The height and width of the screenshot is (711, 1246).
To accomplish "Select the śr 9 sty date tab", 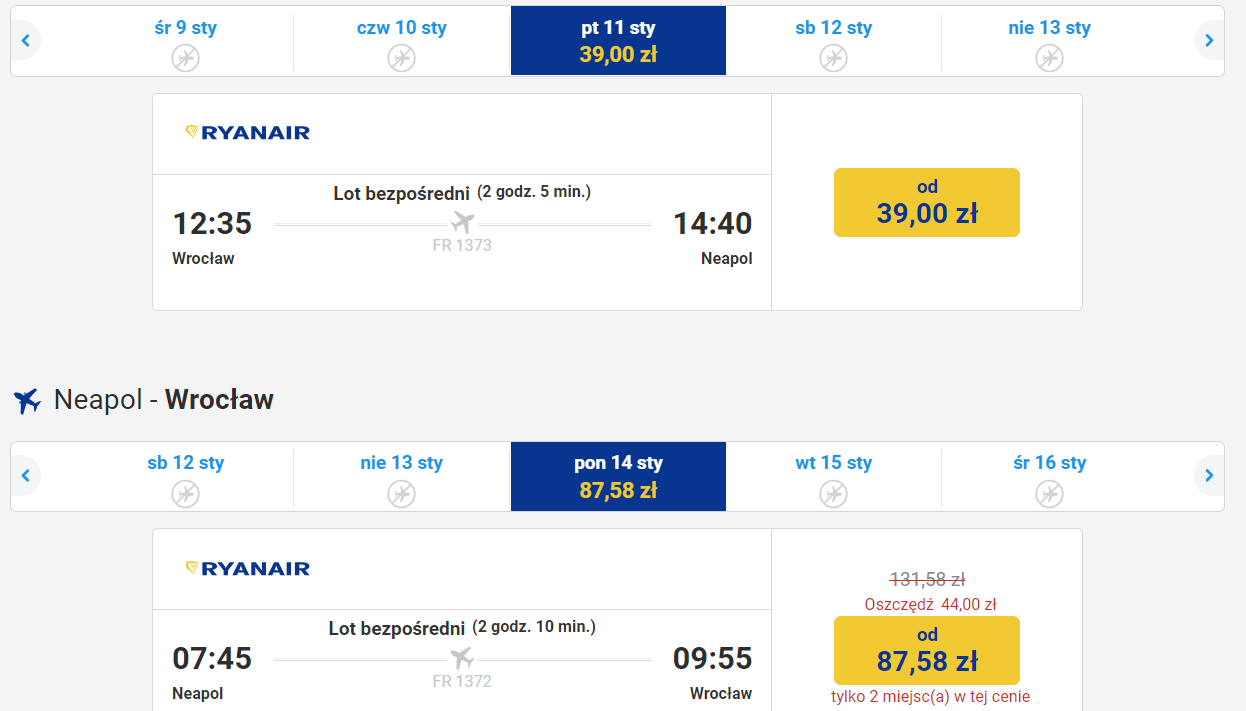I will [185, 41].
